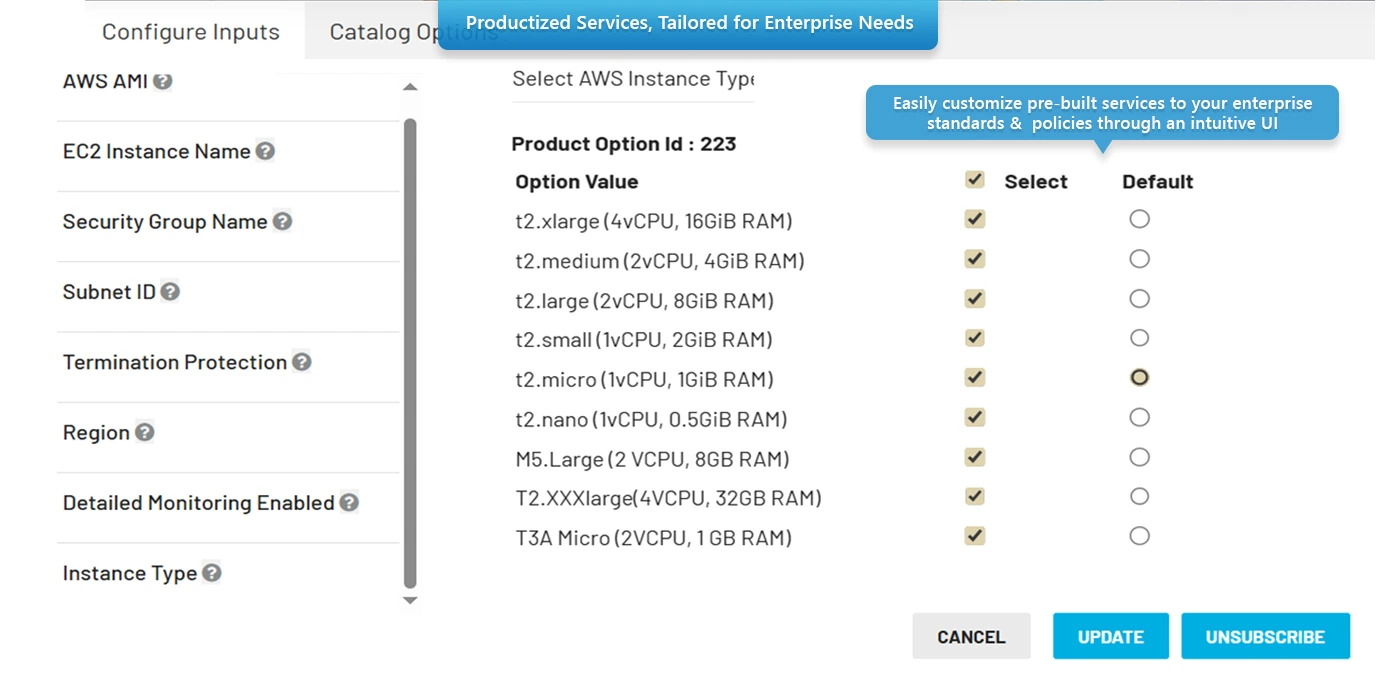Click the Subnet ID question mark icon
Image resolution: width=1376 pixels, height=680 pixels.
click(x=170, y=291)
